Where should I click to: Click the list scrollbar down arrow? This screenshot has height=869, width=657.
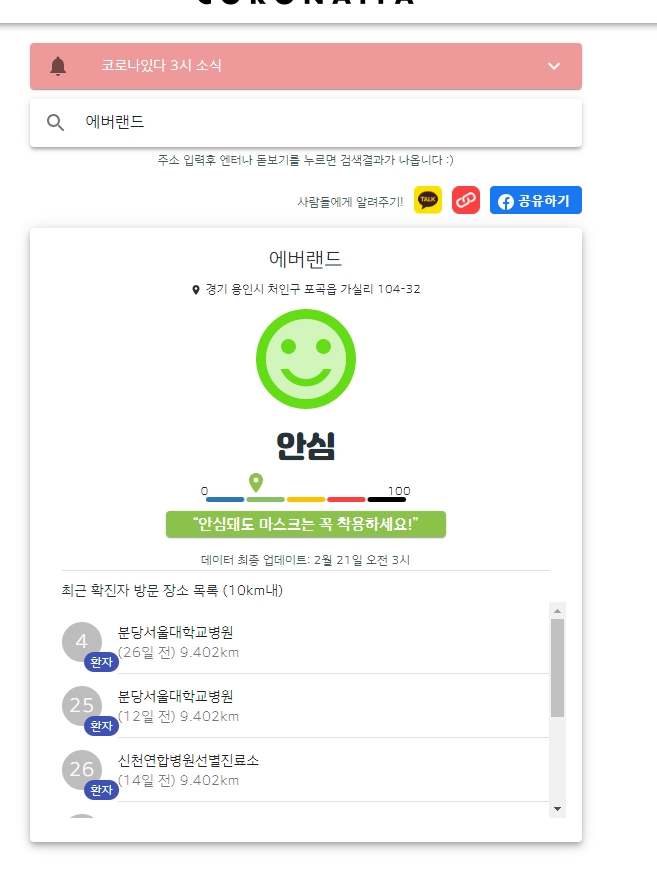(557, 809)
